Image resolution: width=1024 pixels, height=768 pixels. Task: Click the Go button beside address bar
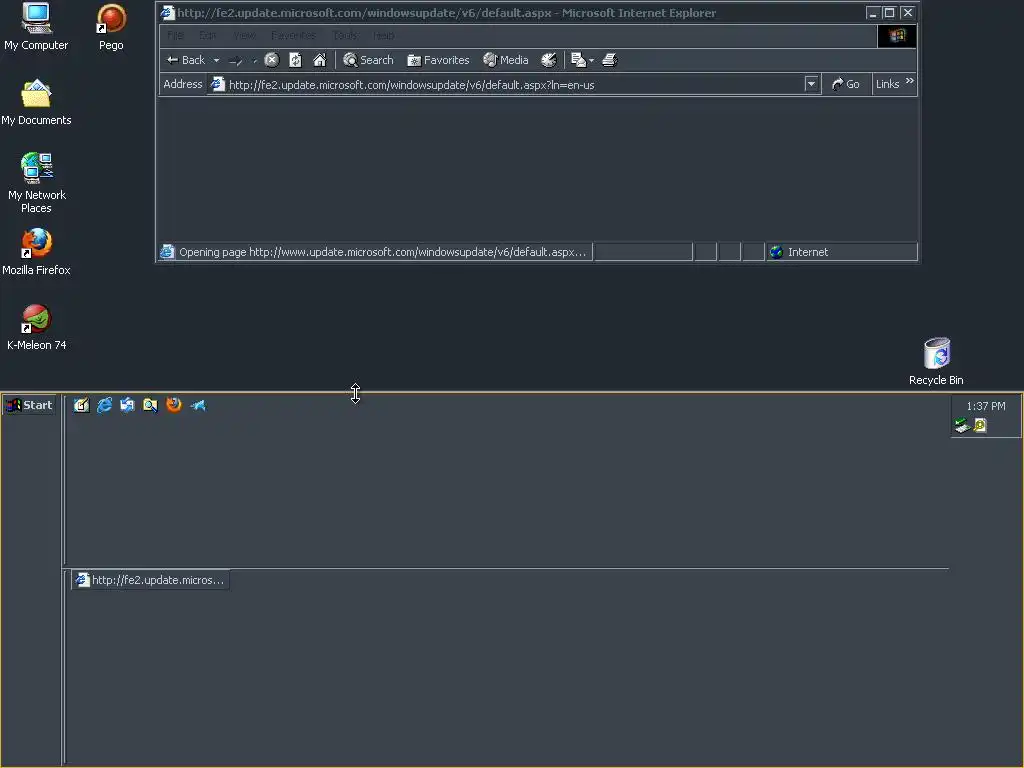tap(845, 84)
